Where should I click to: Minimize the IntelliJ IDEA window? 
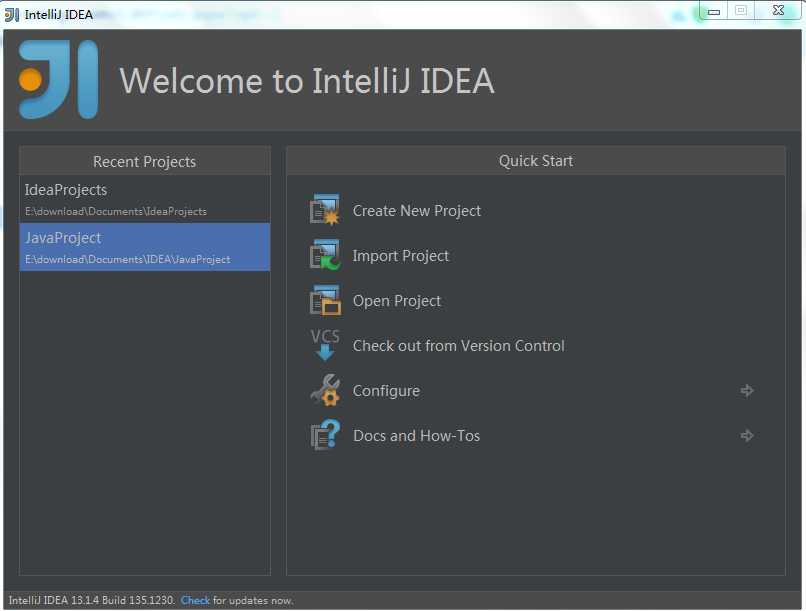(x=714, y=11)
